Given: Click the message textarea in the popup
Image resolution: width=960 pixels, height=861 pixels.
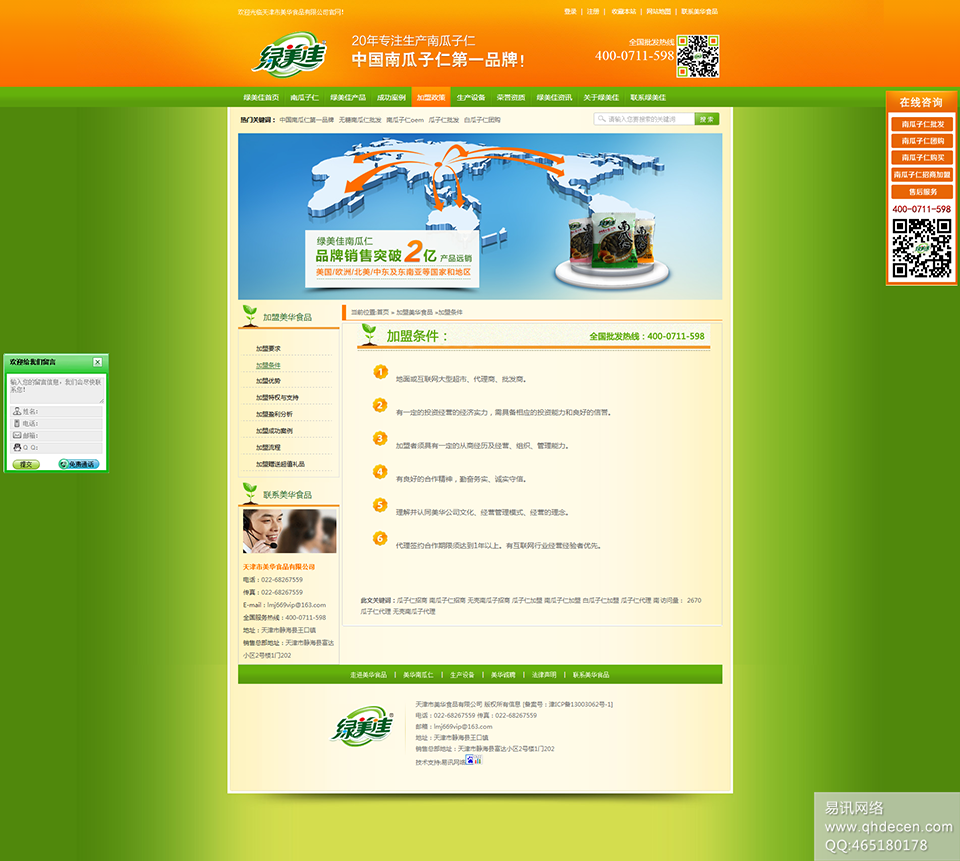Looking at the screenshot, I should (x=56, y=389).
